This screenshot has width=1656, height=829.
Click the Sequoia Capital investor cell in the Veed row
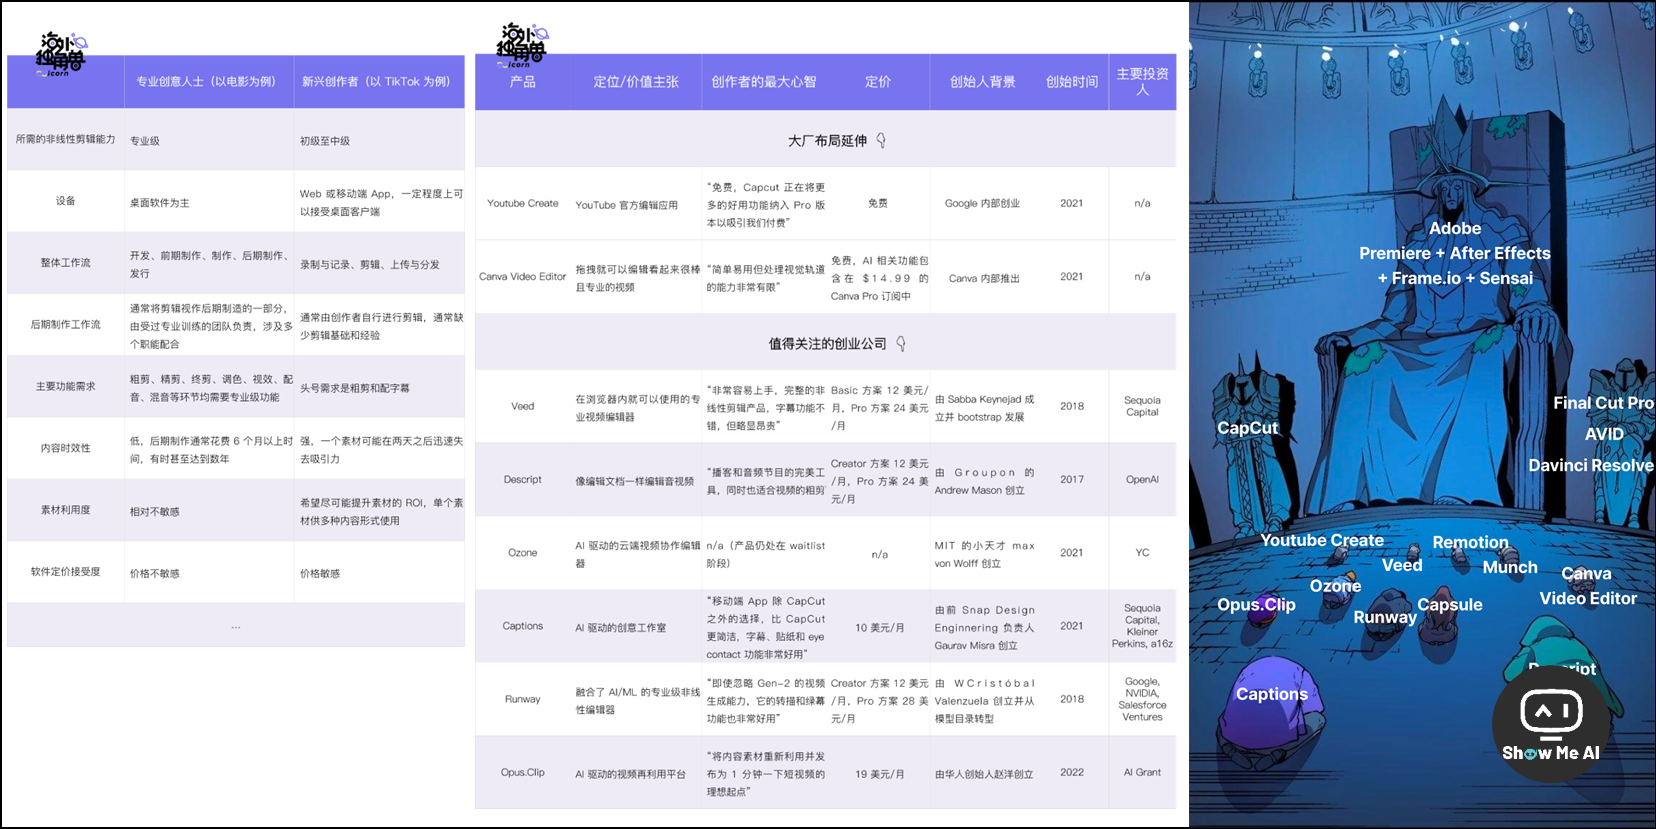(x=1142, y=406)
